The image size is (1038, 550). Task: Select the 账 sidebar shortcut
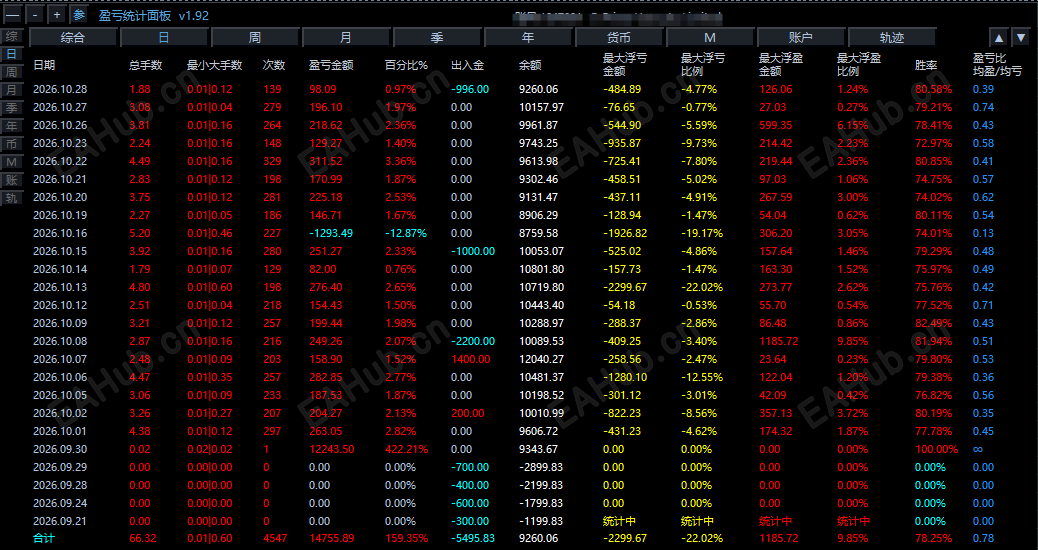(12, 179)
